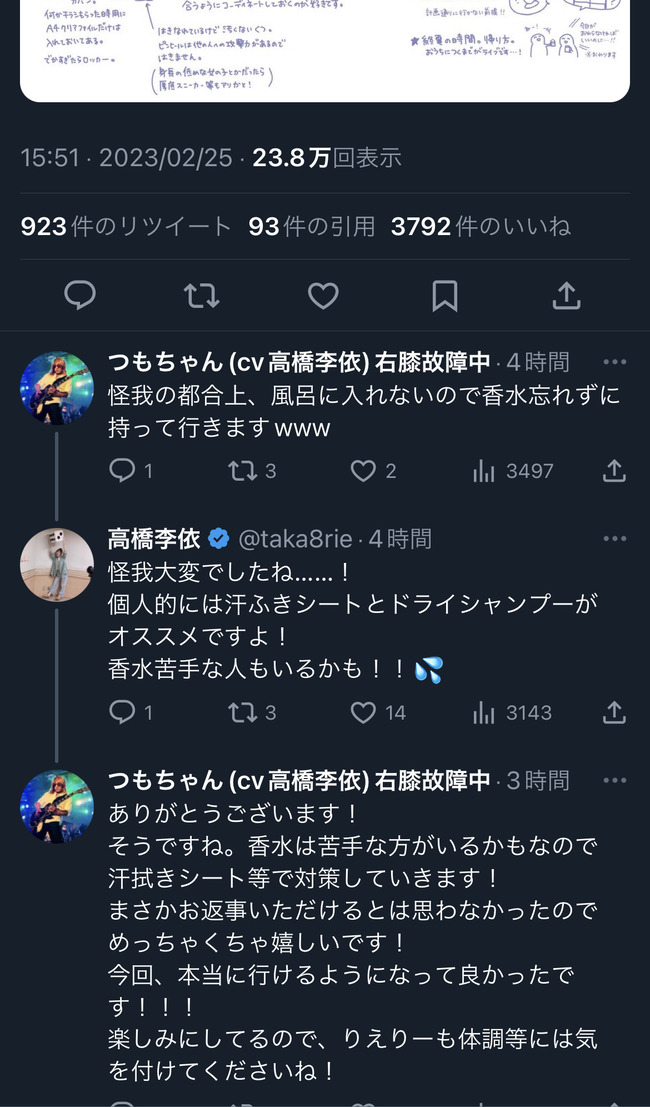
Task: Open more options on つもちゃん's first reply
Action: tap(614, 361)
